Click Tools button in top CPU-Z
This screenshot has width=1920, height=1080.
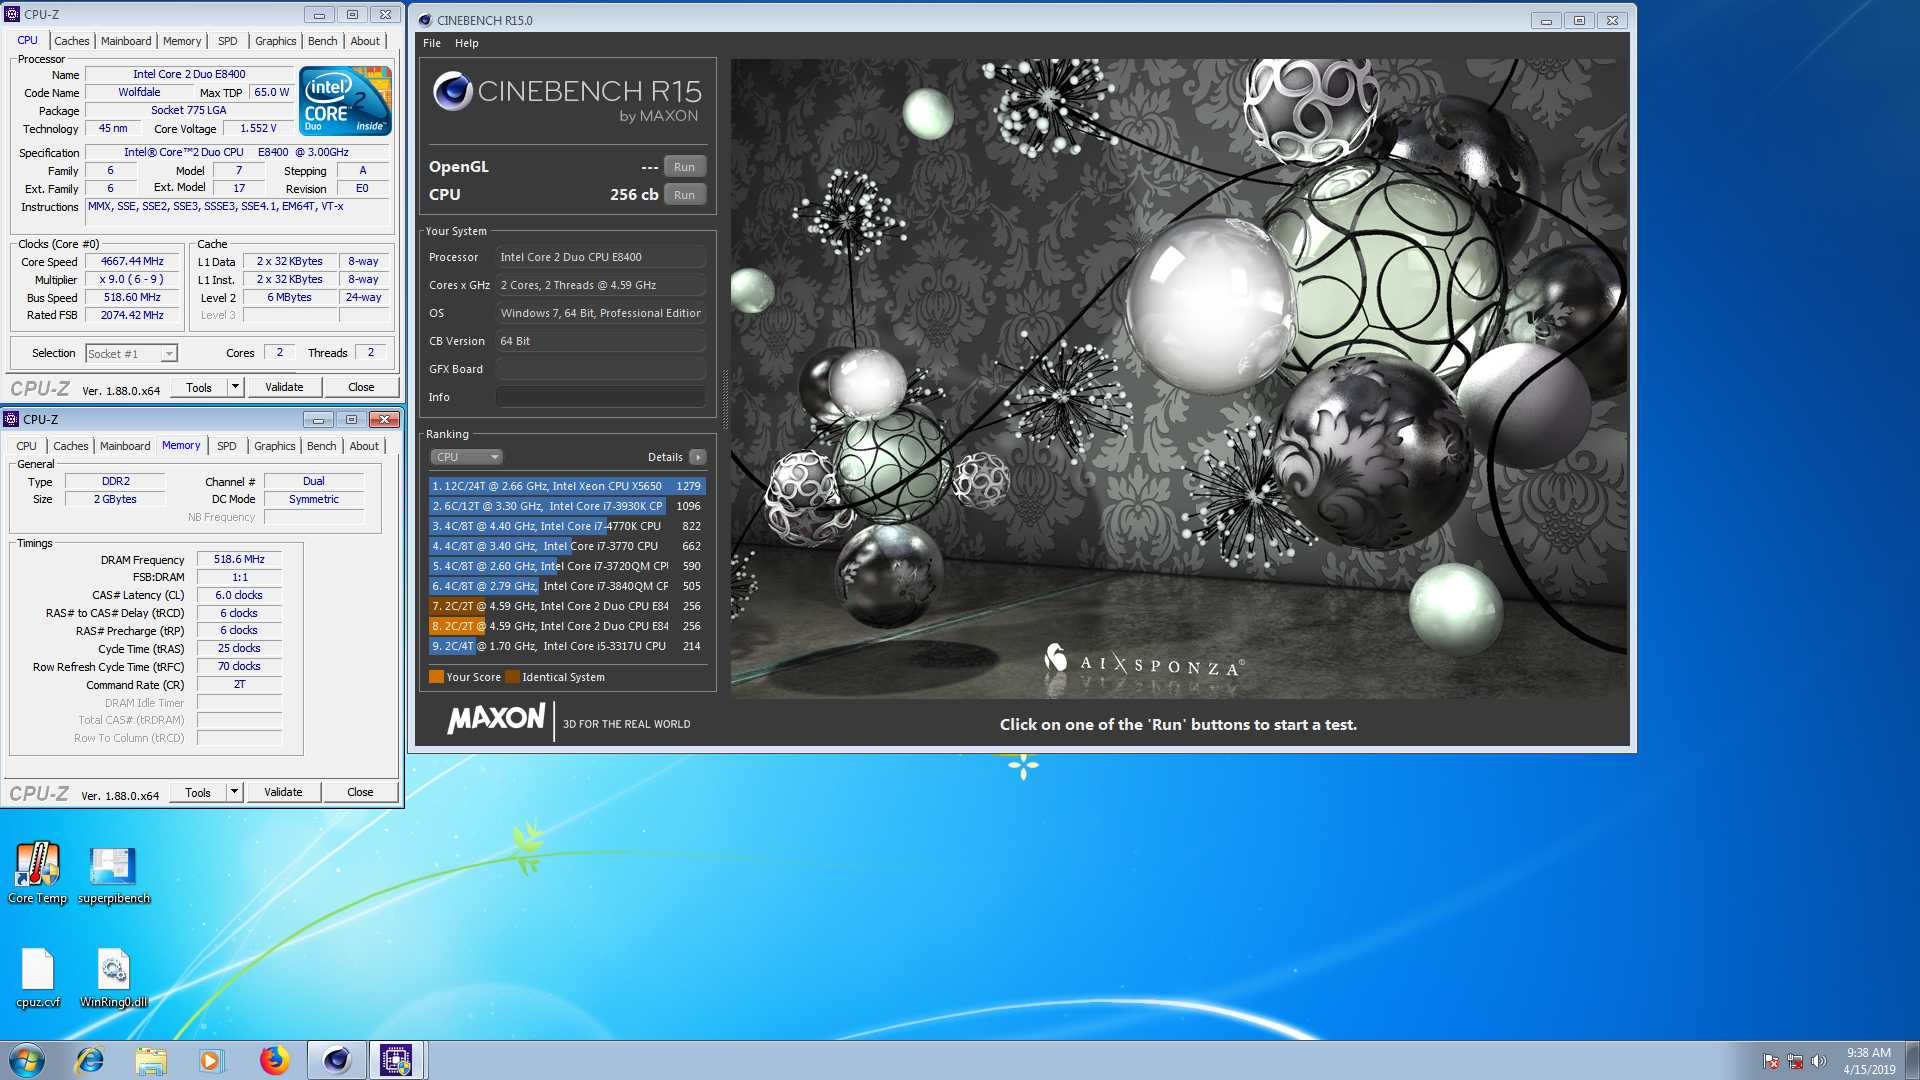199,387
